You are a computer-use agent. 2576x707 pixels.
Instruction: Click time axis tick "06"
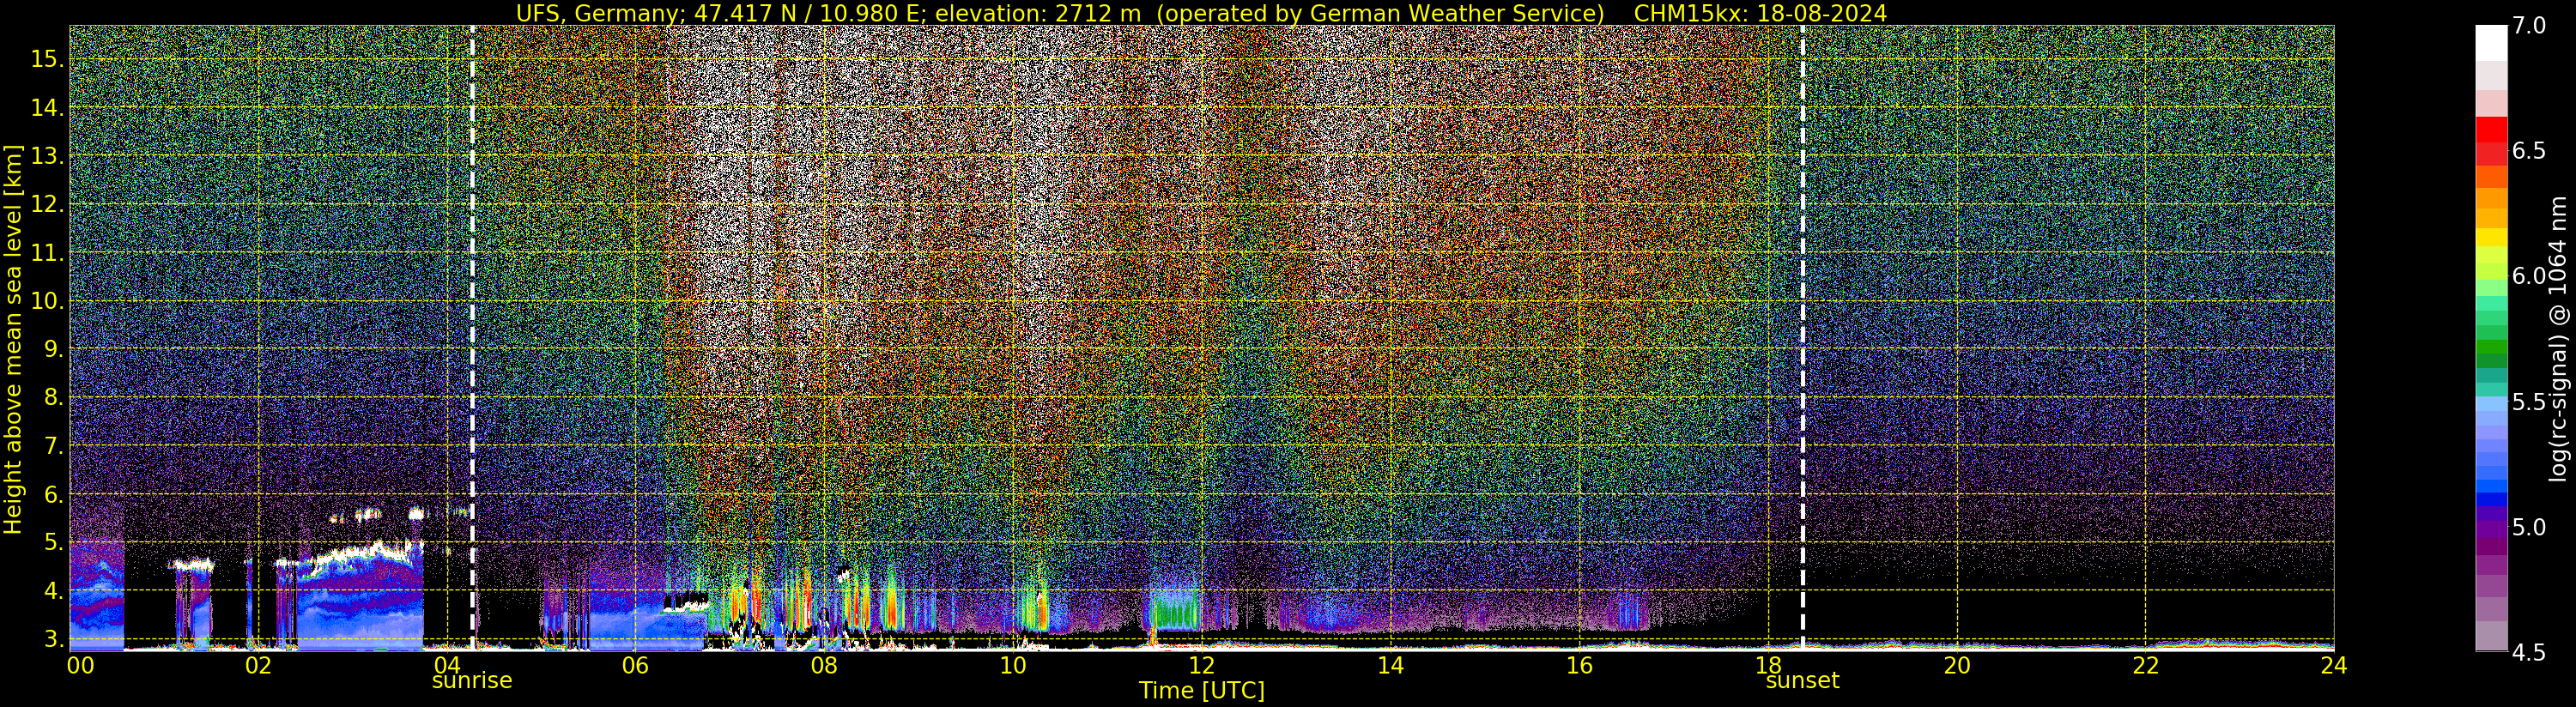click(636, 665)
